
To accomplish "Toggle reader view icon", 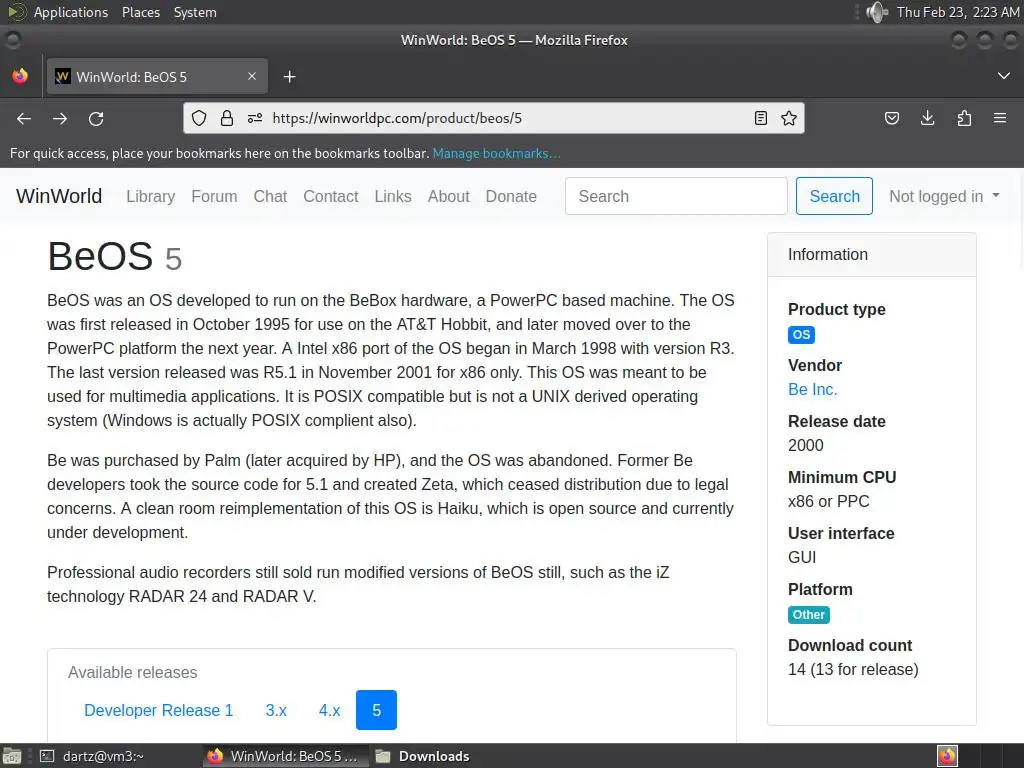I will [x=761, y=118].
